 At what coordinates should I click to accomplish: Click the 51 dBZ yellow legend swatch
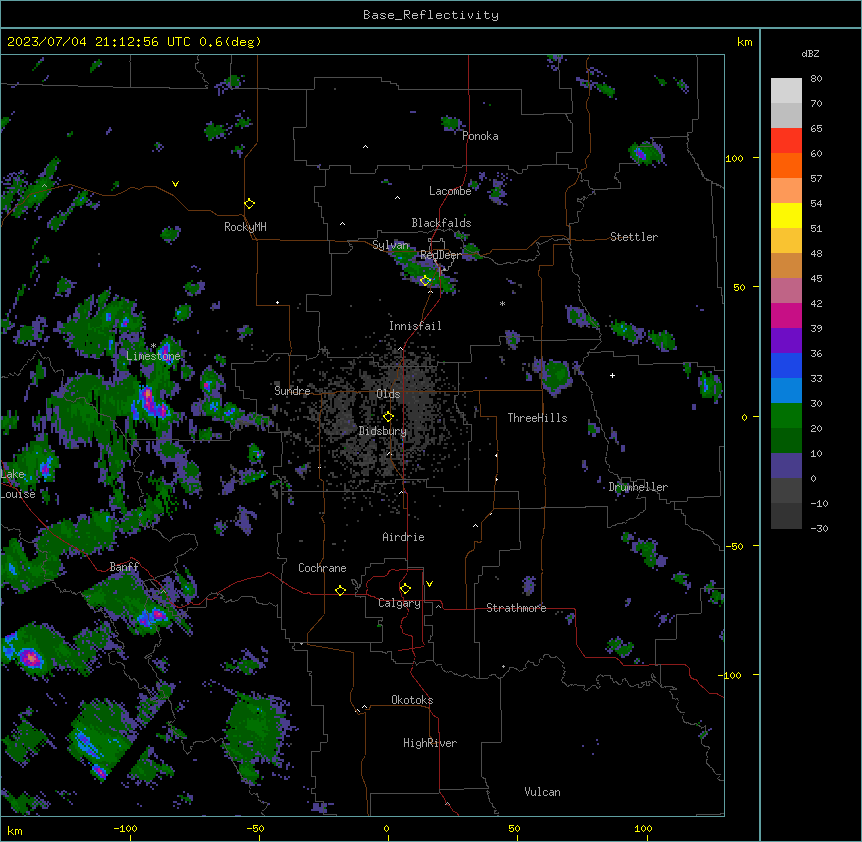(x=786, y=215)
